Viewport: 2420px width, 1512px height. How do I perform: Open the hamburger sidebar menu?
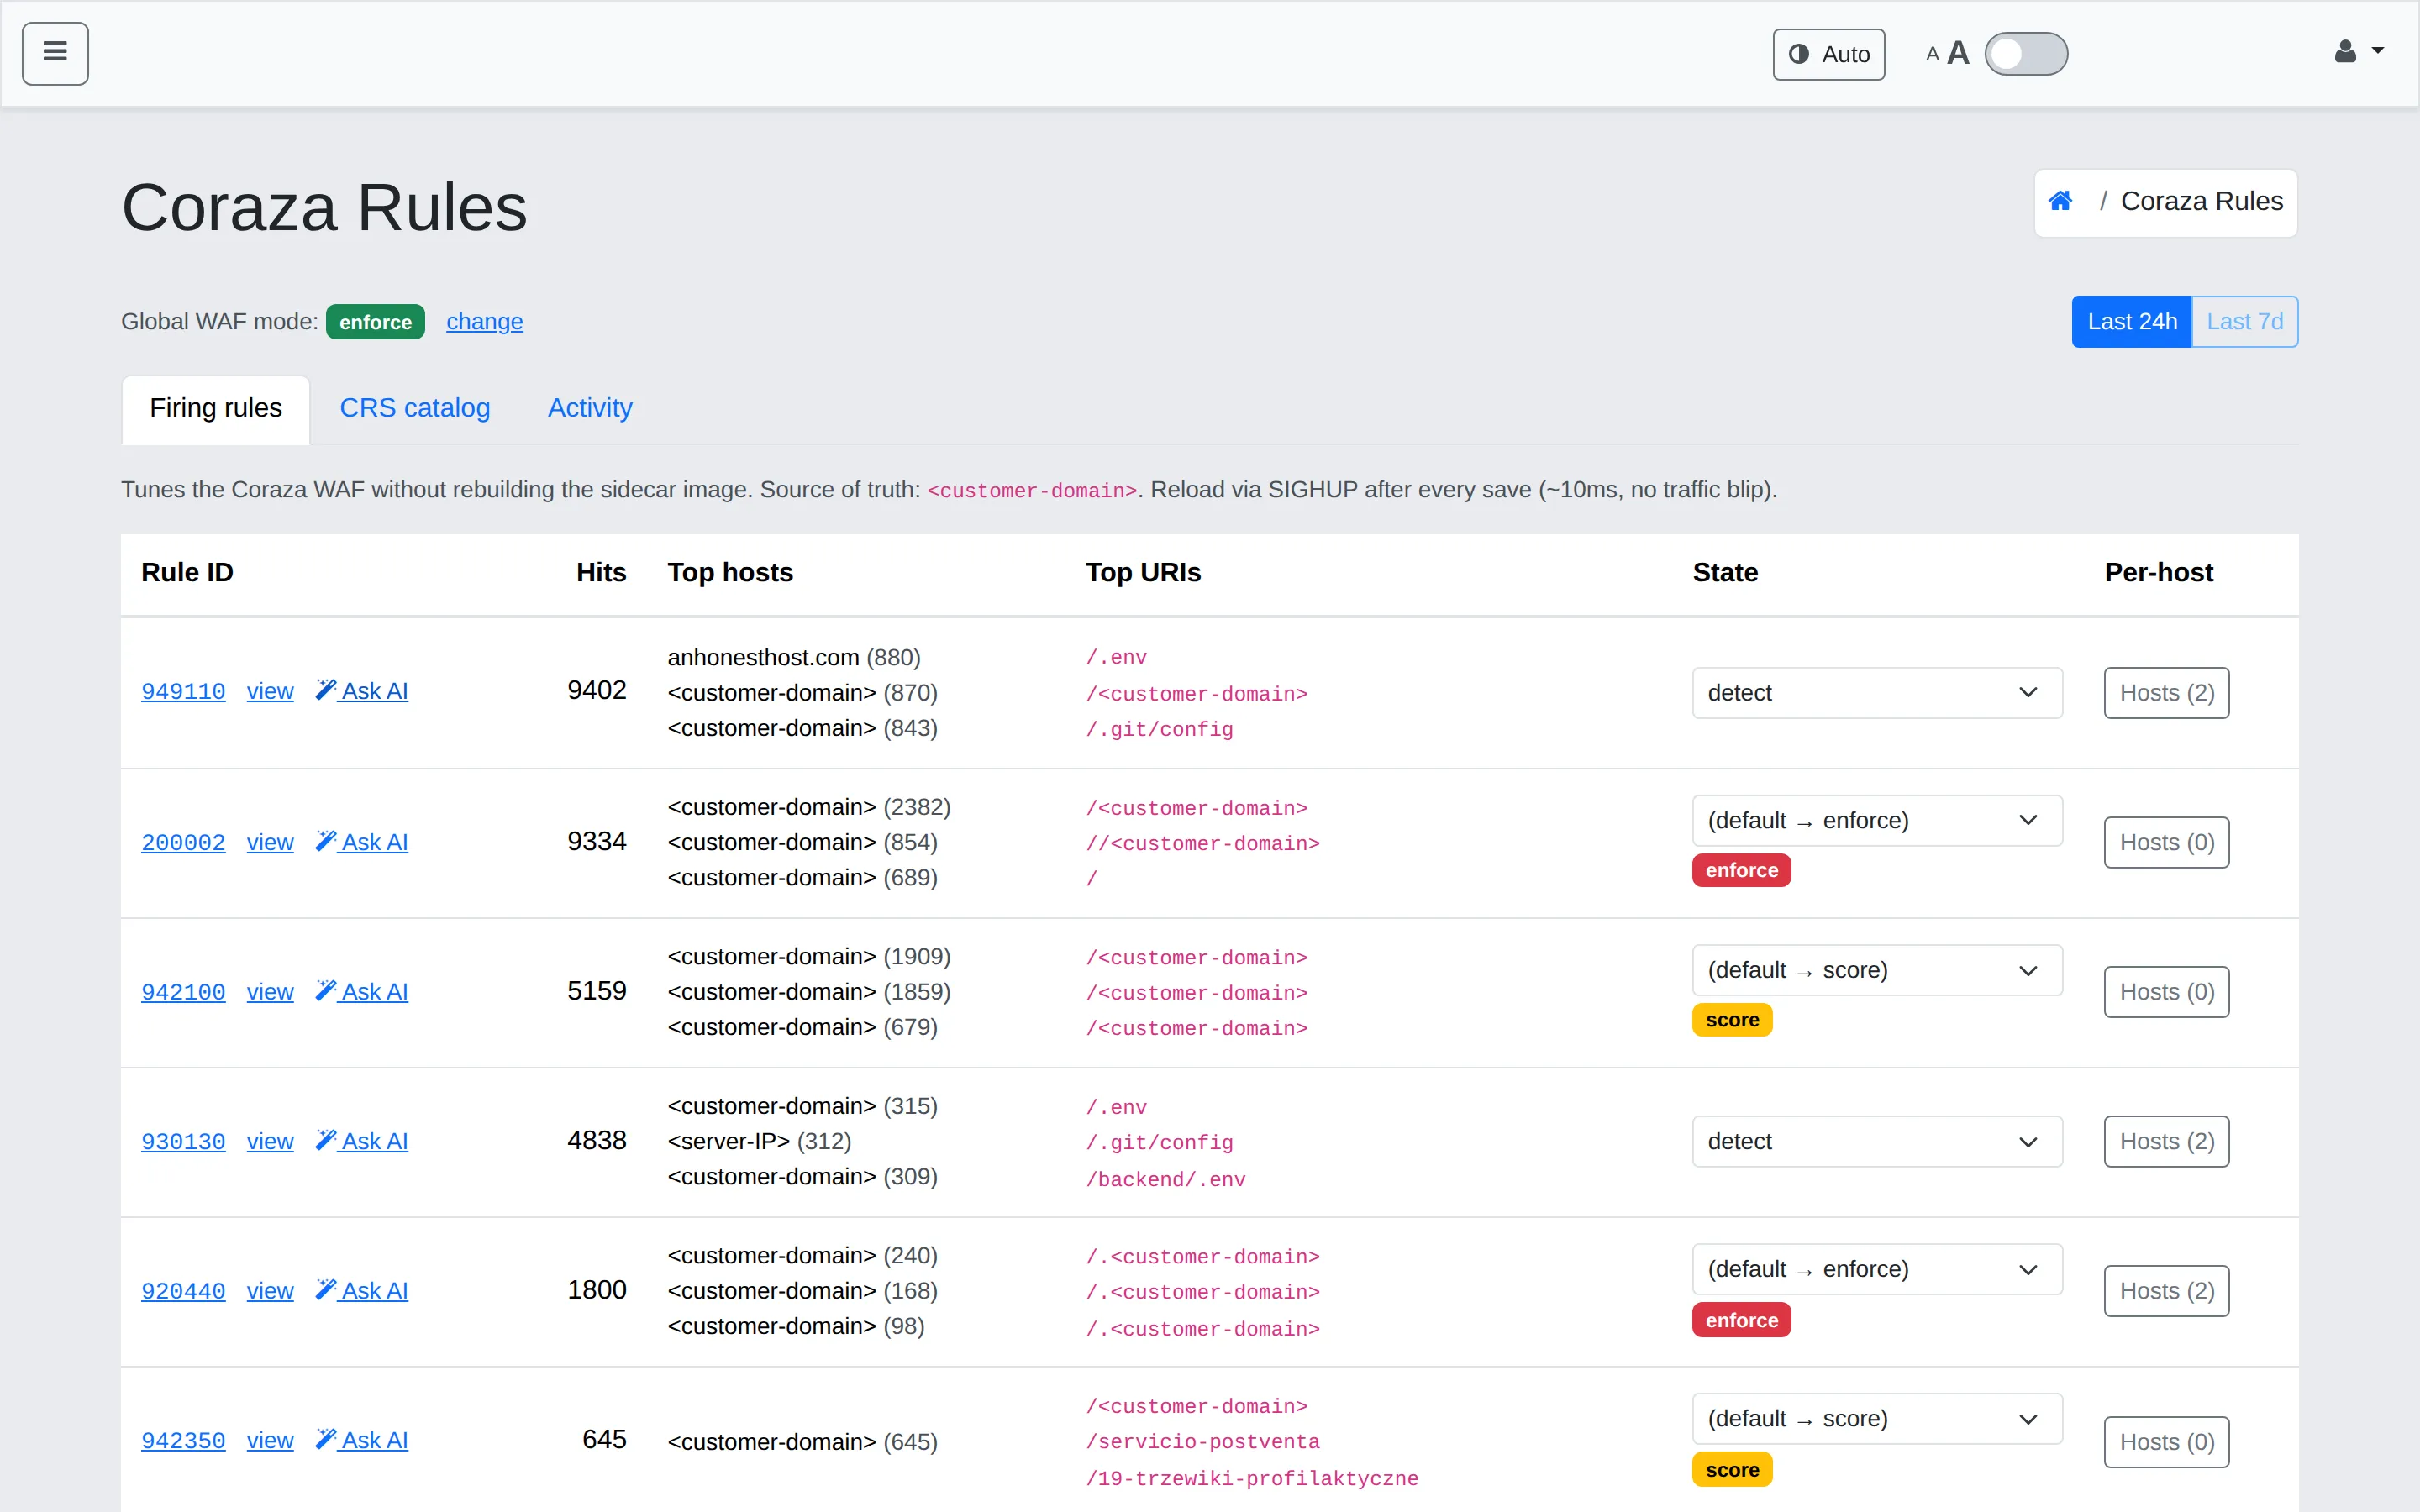click(x=55, y=53)
